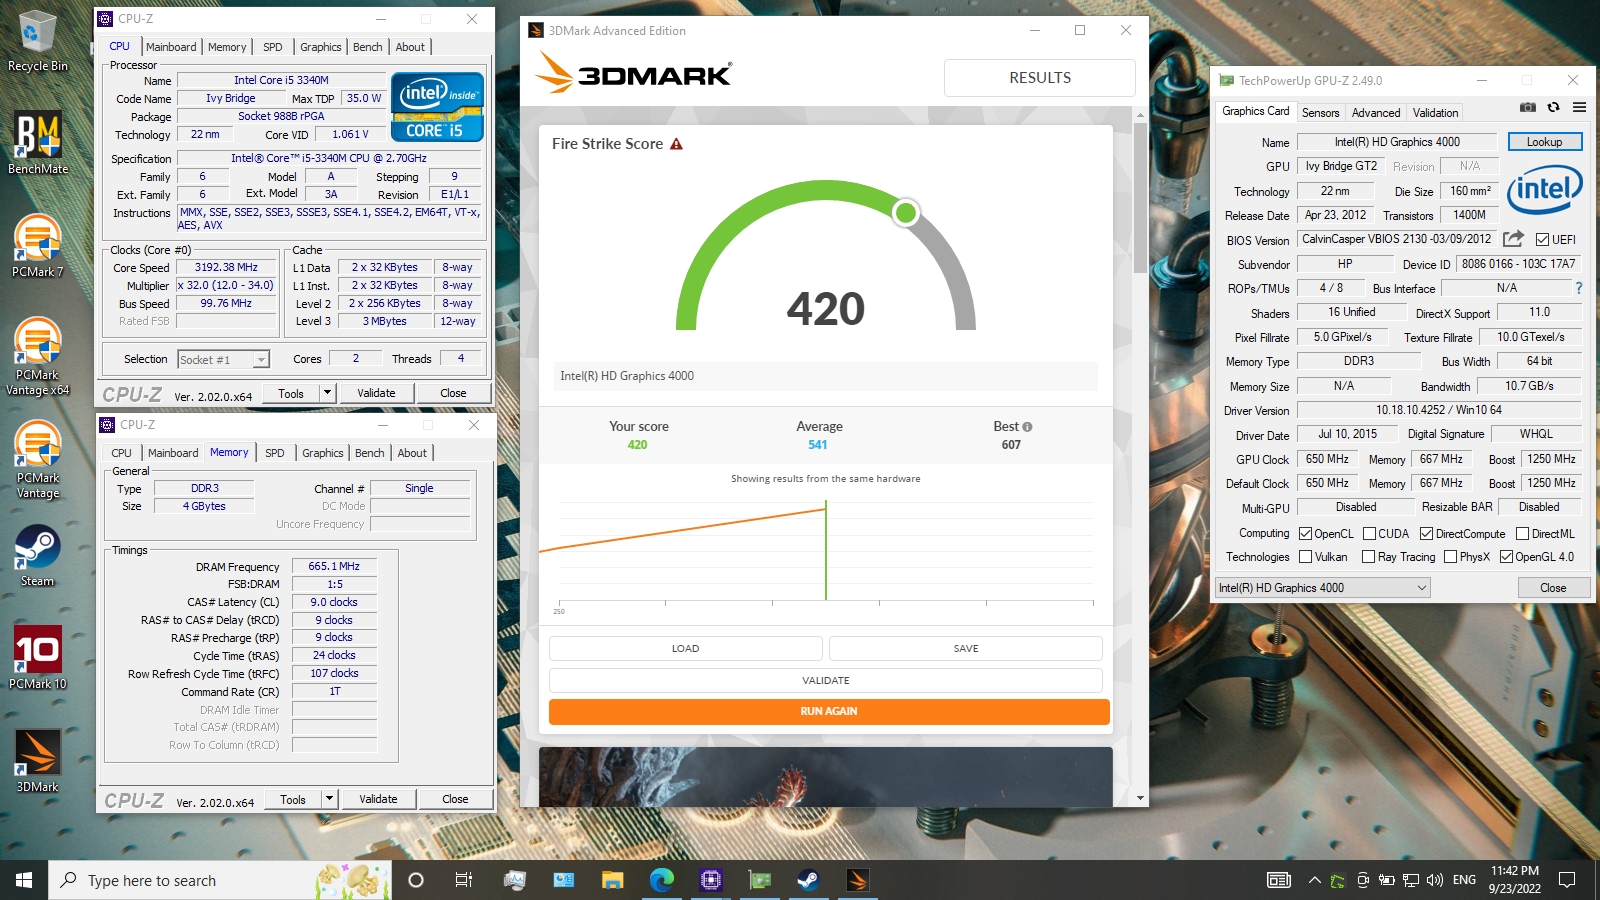
Task: Click the taskbar search box
Action: pyautogui.click(x=220, y=880)
